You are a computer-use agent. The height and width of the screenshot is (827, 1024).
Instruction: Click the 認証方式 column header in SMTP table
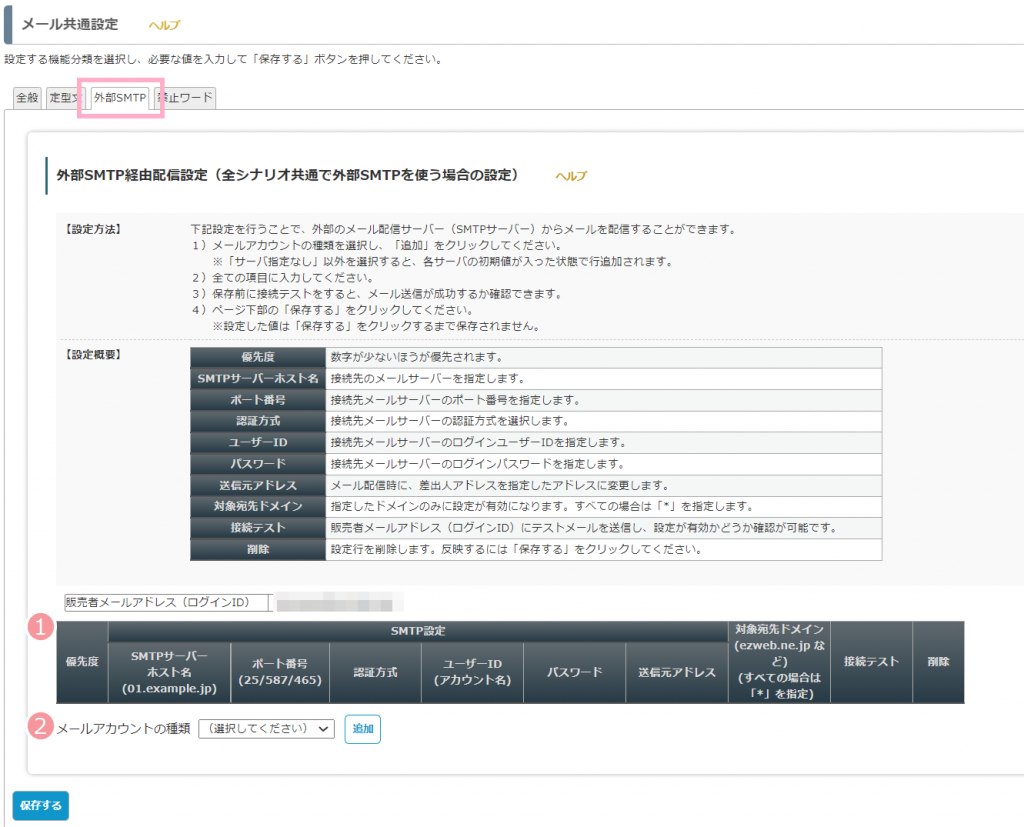click(376, 672)
